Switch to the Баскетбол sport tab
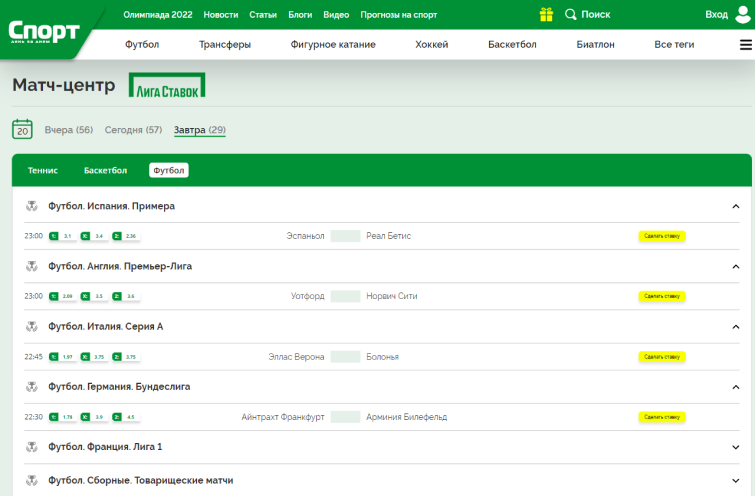This screenshot has width=755, height=497. [105, 170]
